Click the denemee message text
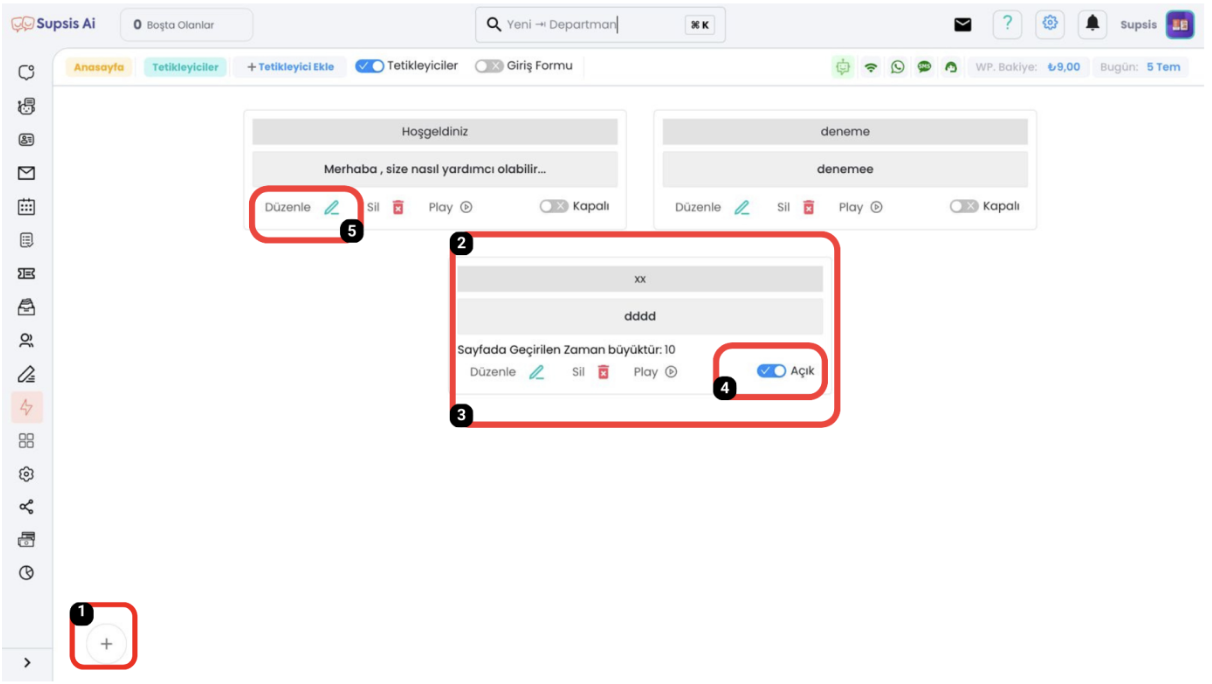This screenshot has width=1212, height=684. click(845, 169)
